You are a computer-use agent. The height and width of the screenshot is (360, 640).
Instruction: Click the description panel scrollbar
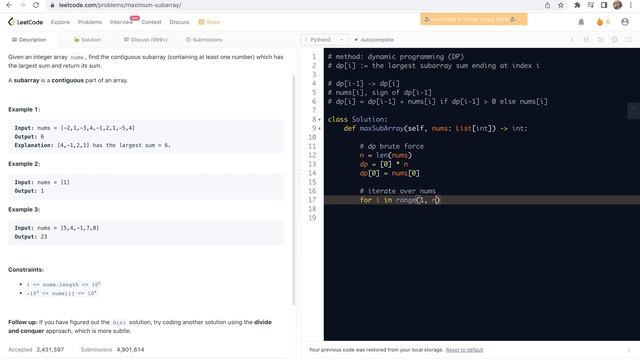(293, 190)
